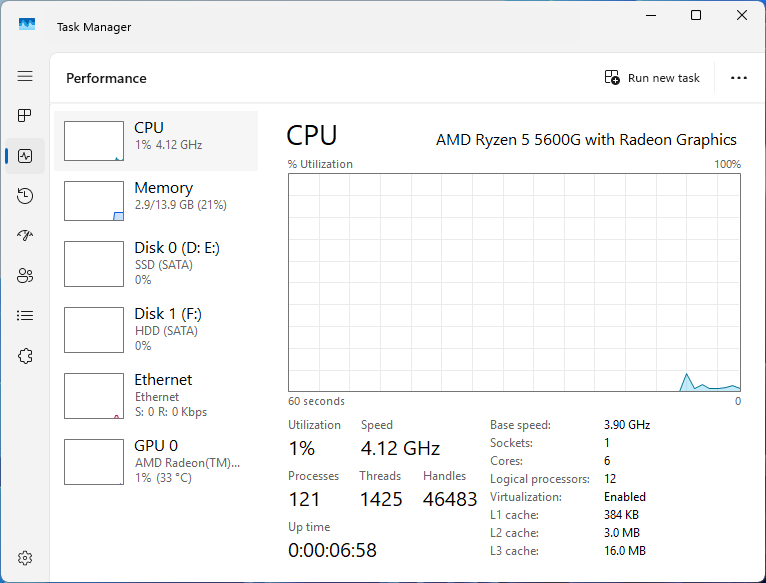Click the L2 cache 3.0 MB value
This screenshot has height=583, width=766.
[x=621, y=533]
